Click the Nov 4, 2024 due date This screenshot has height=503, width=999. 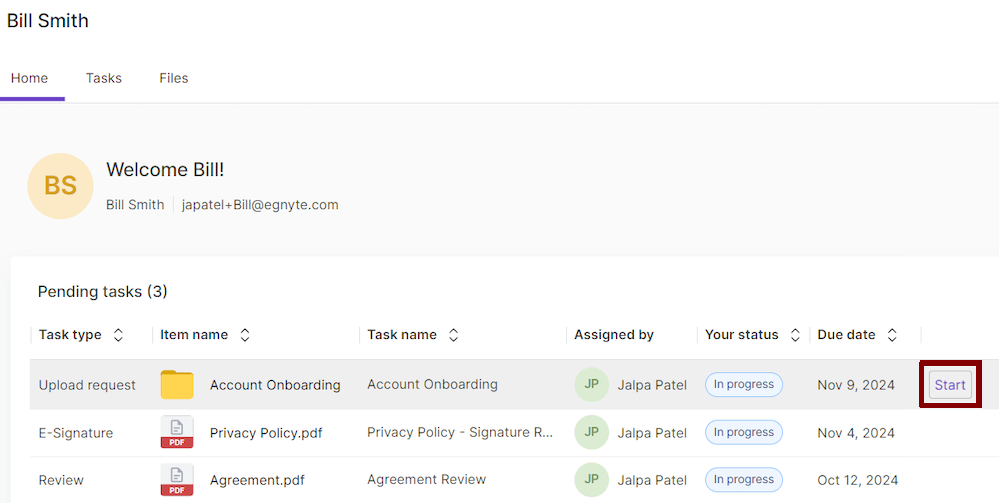(856, 433)
